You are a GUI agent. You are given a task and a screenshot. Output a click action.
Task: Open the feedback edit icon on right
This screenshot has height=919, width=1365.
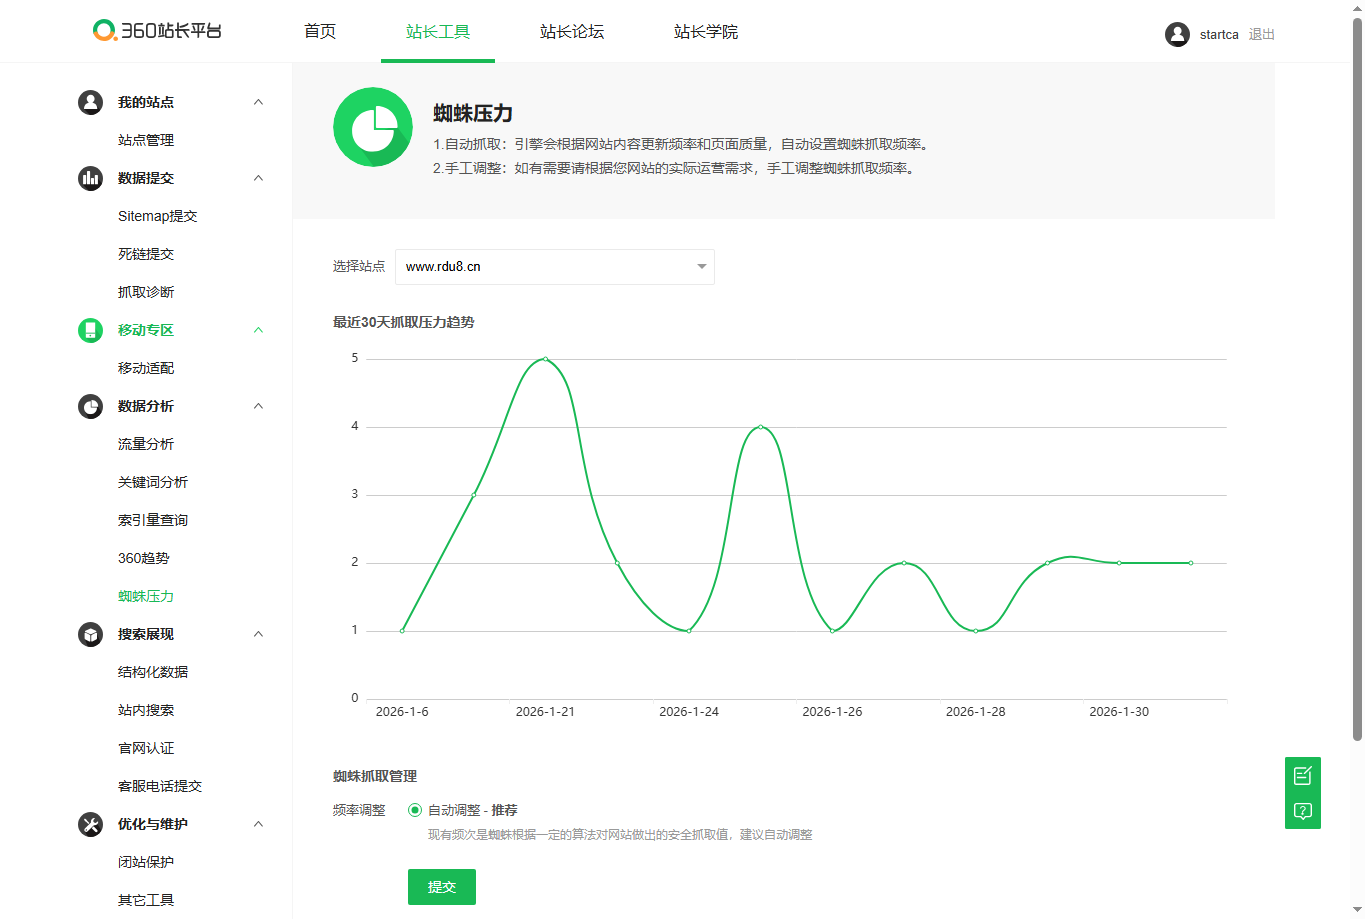1303,775
